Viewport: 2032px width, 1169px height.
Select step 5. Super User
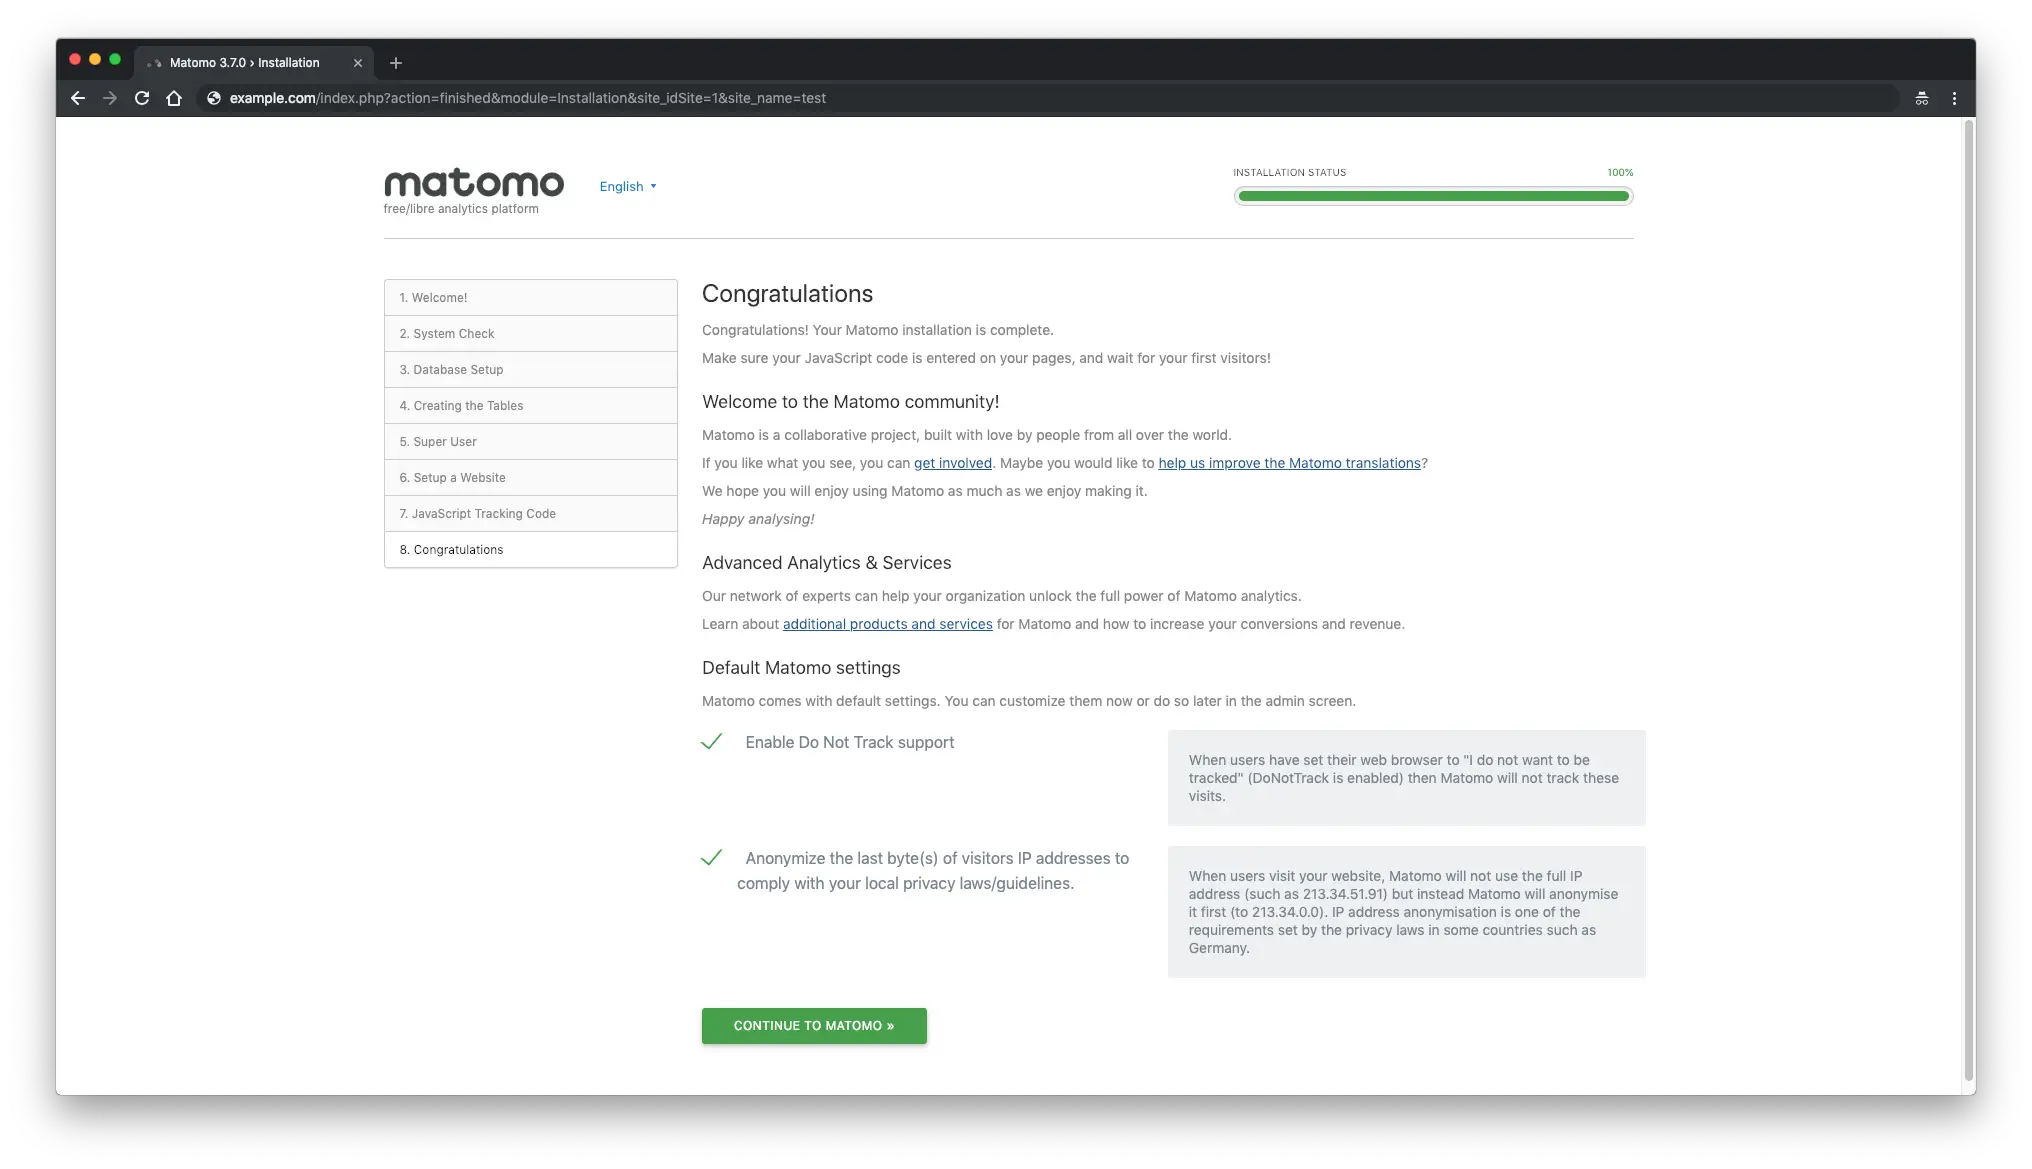(530, 442)
